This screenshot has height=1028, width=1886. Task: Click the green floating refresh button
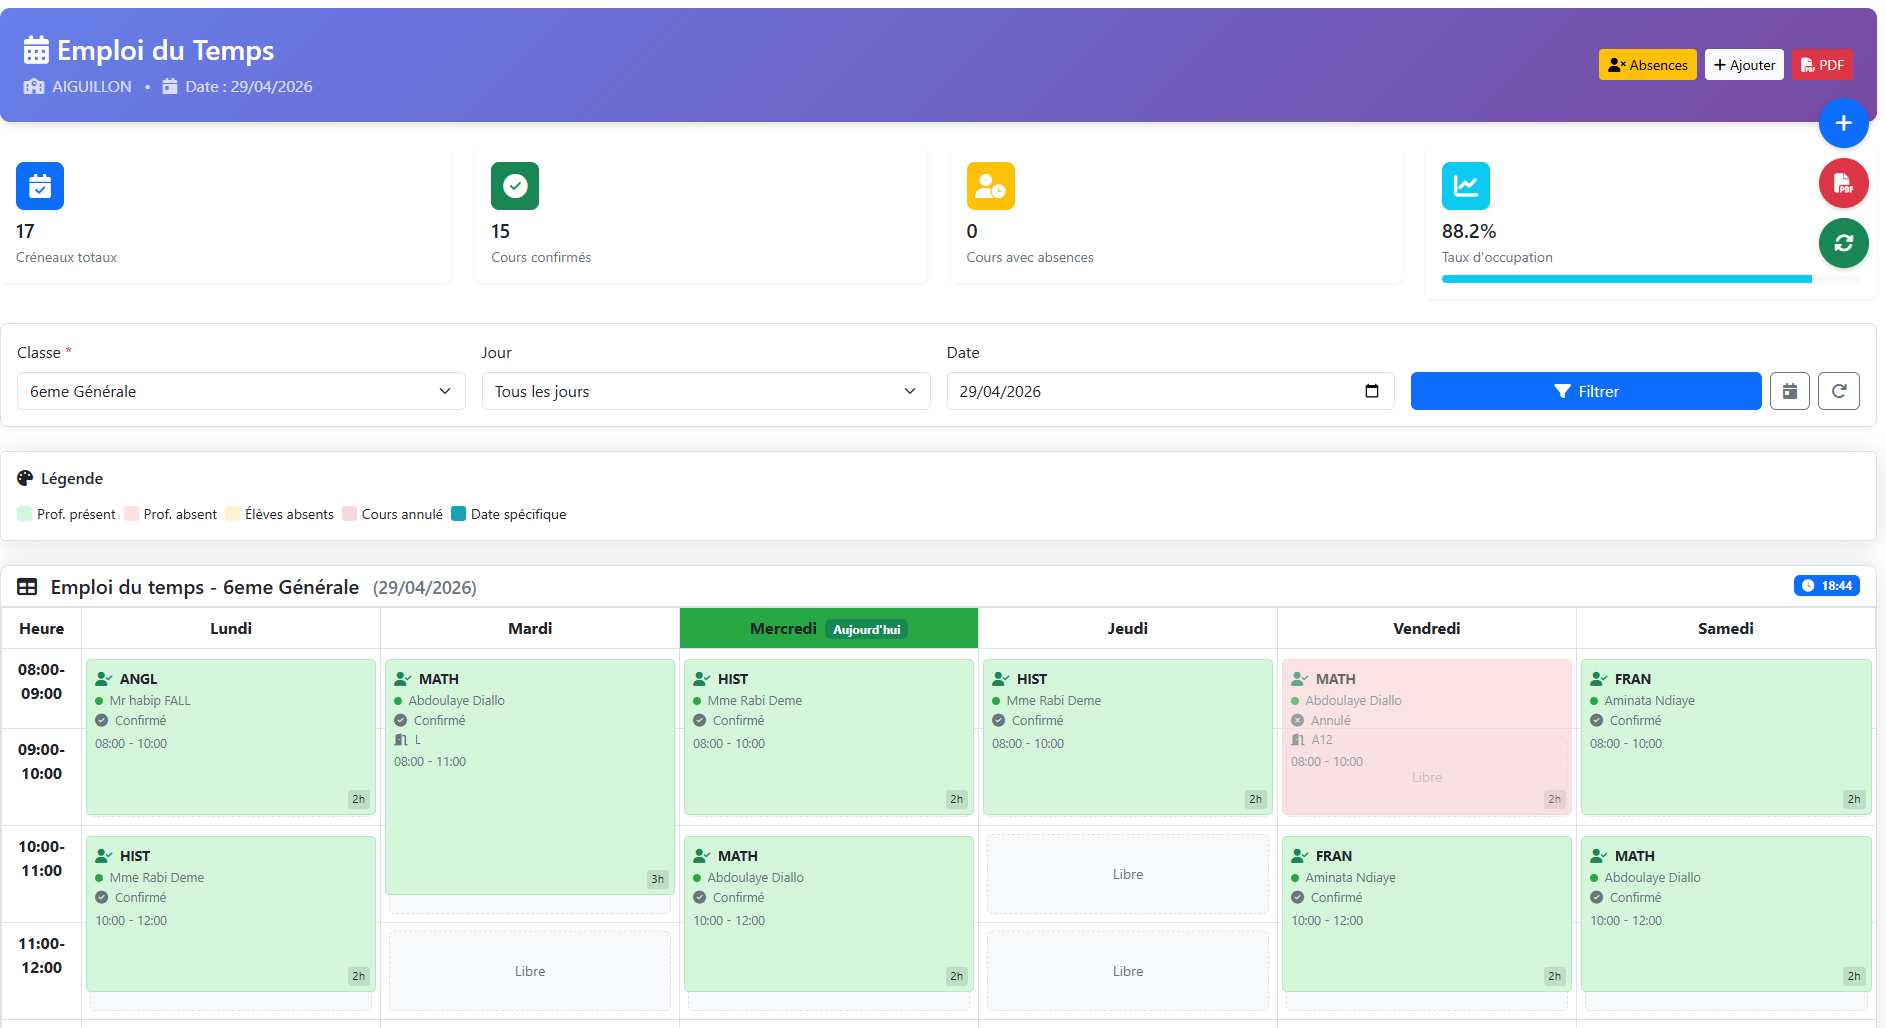(1843, 243)
